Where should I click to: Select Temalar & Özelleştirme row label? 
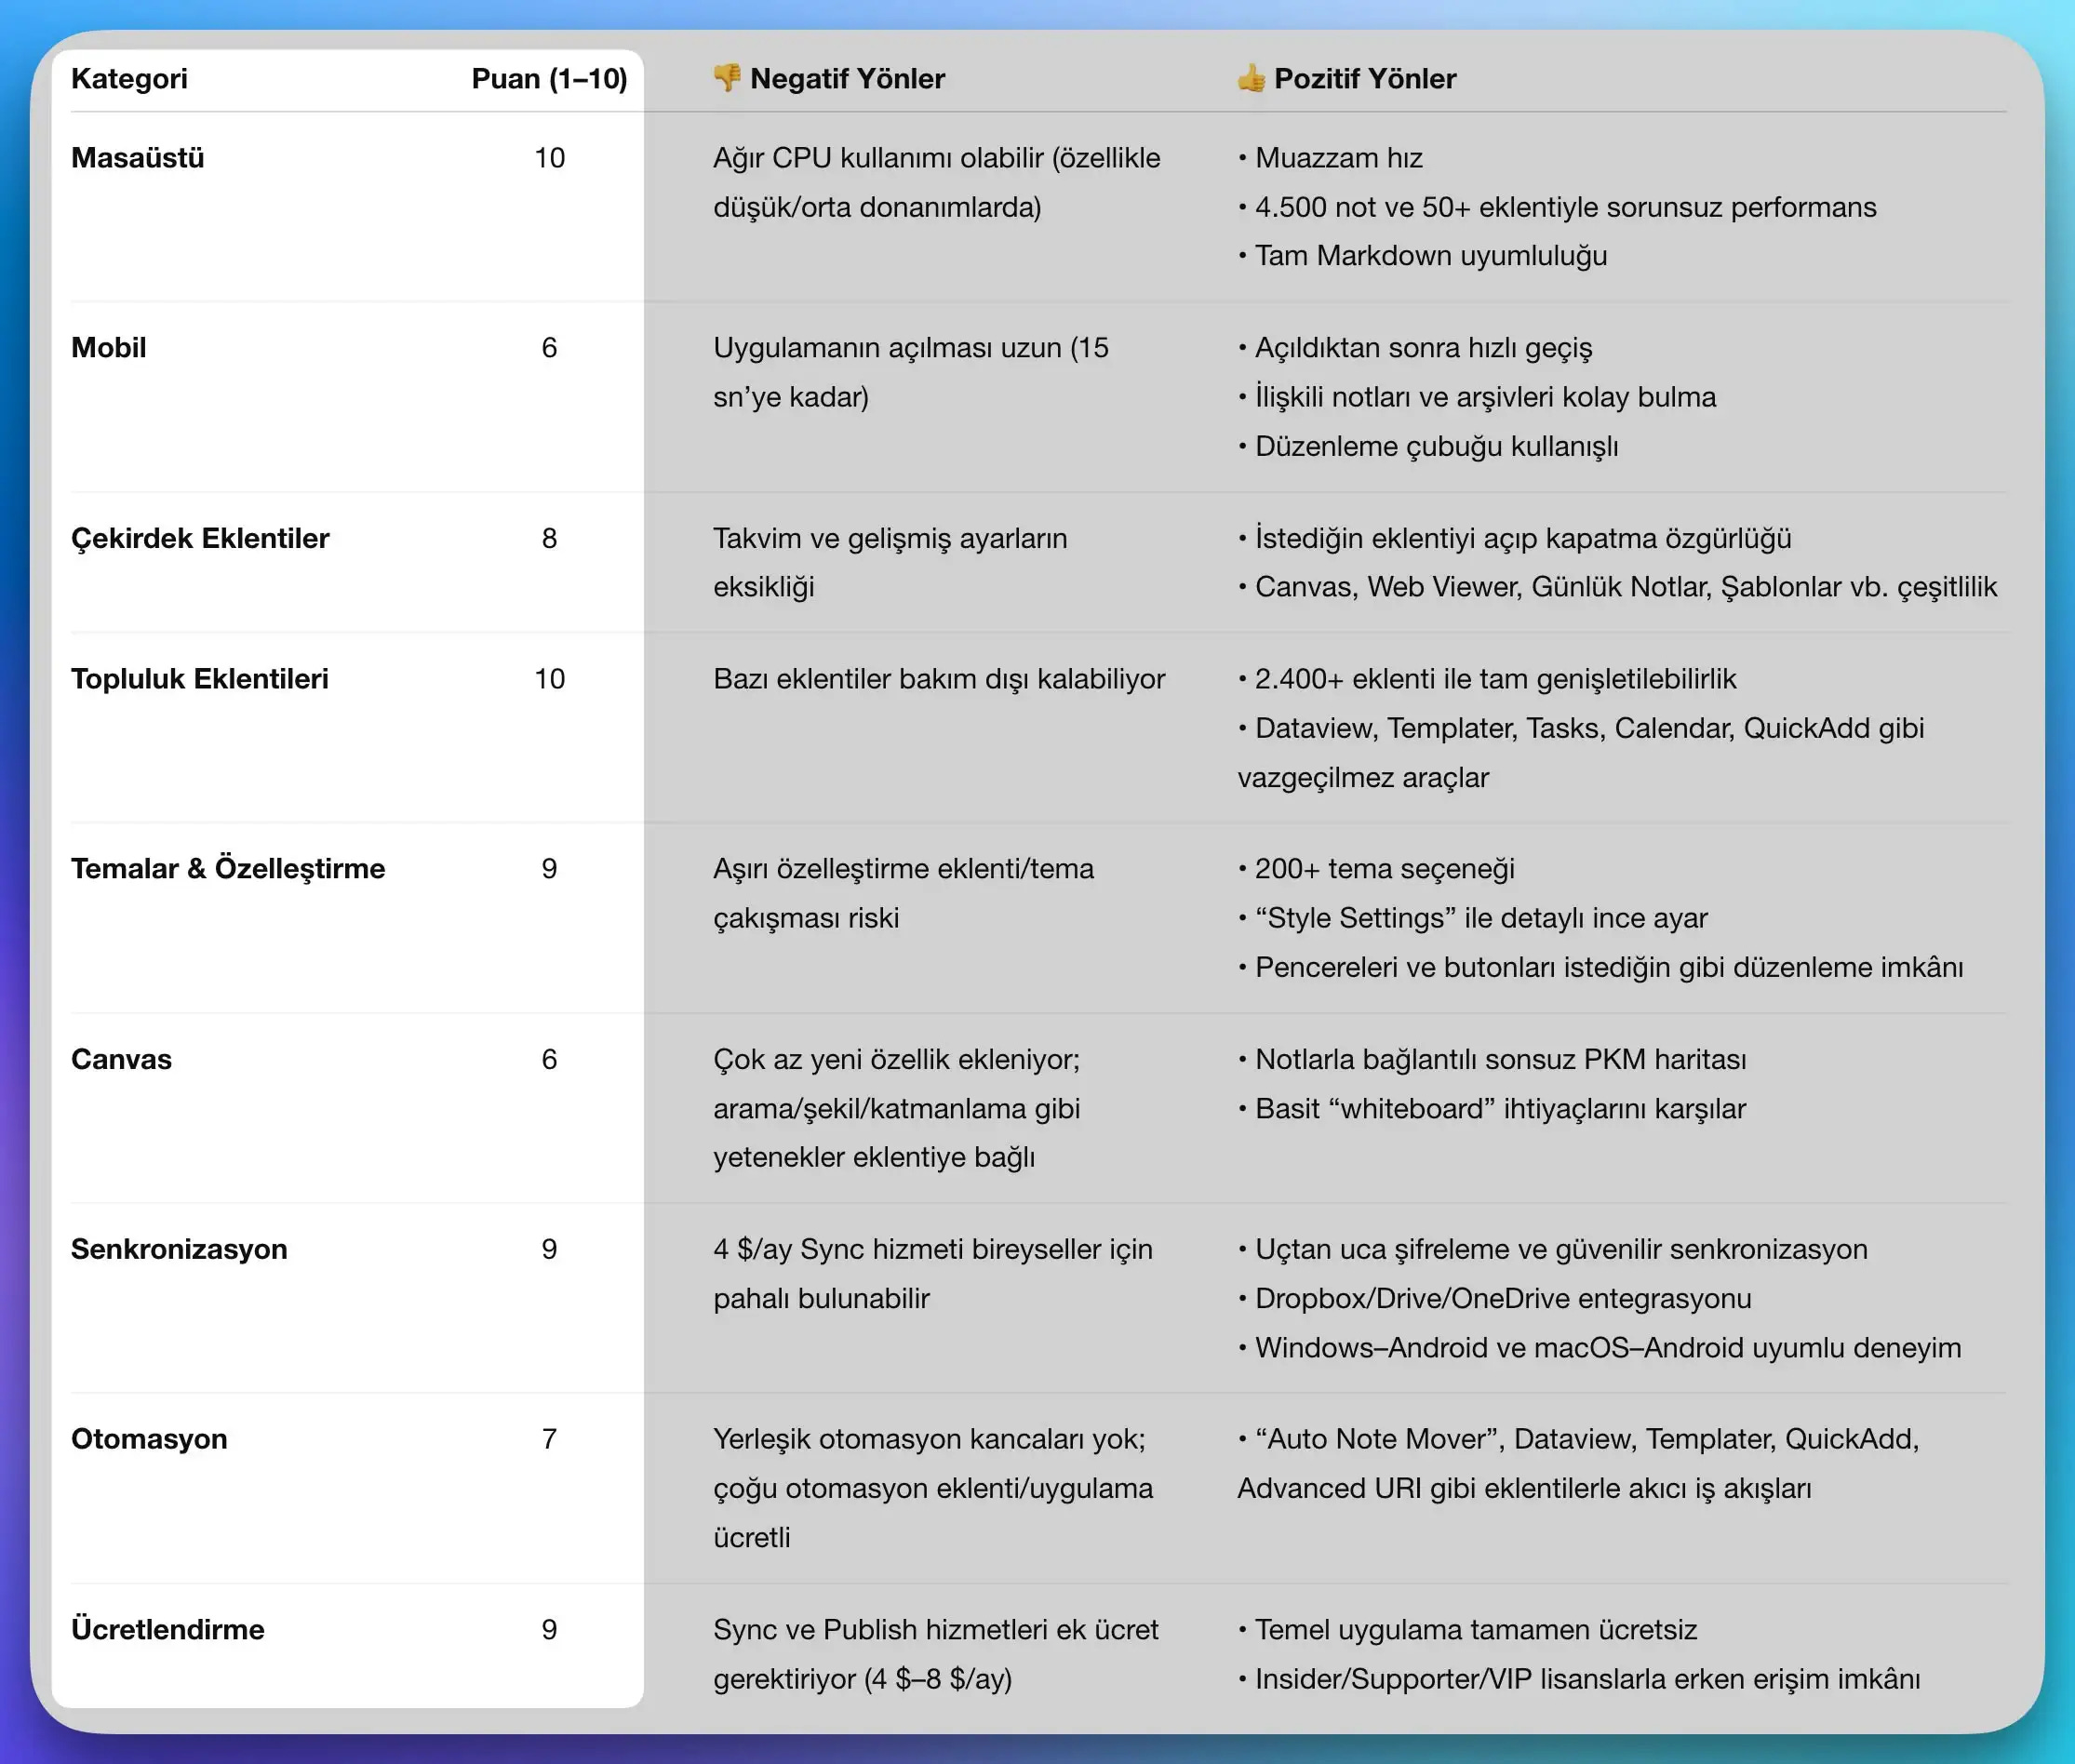coord(228,868)
